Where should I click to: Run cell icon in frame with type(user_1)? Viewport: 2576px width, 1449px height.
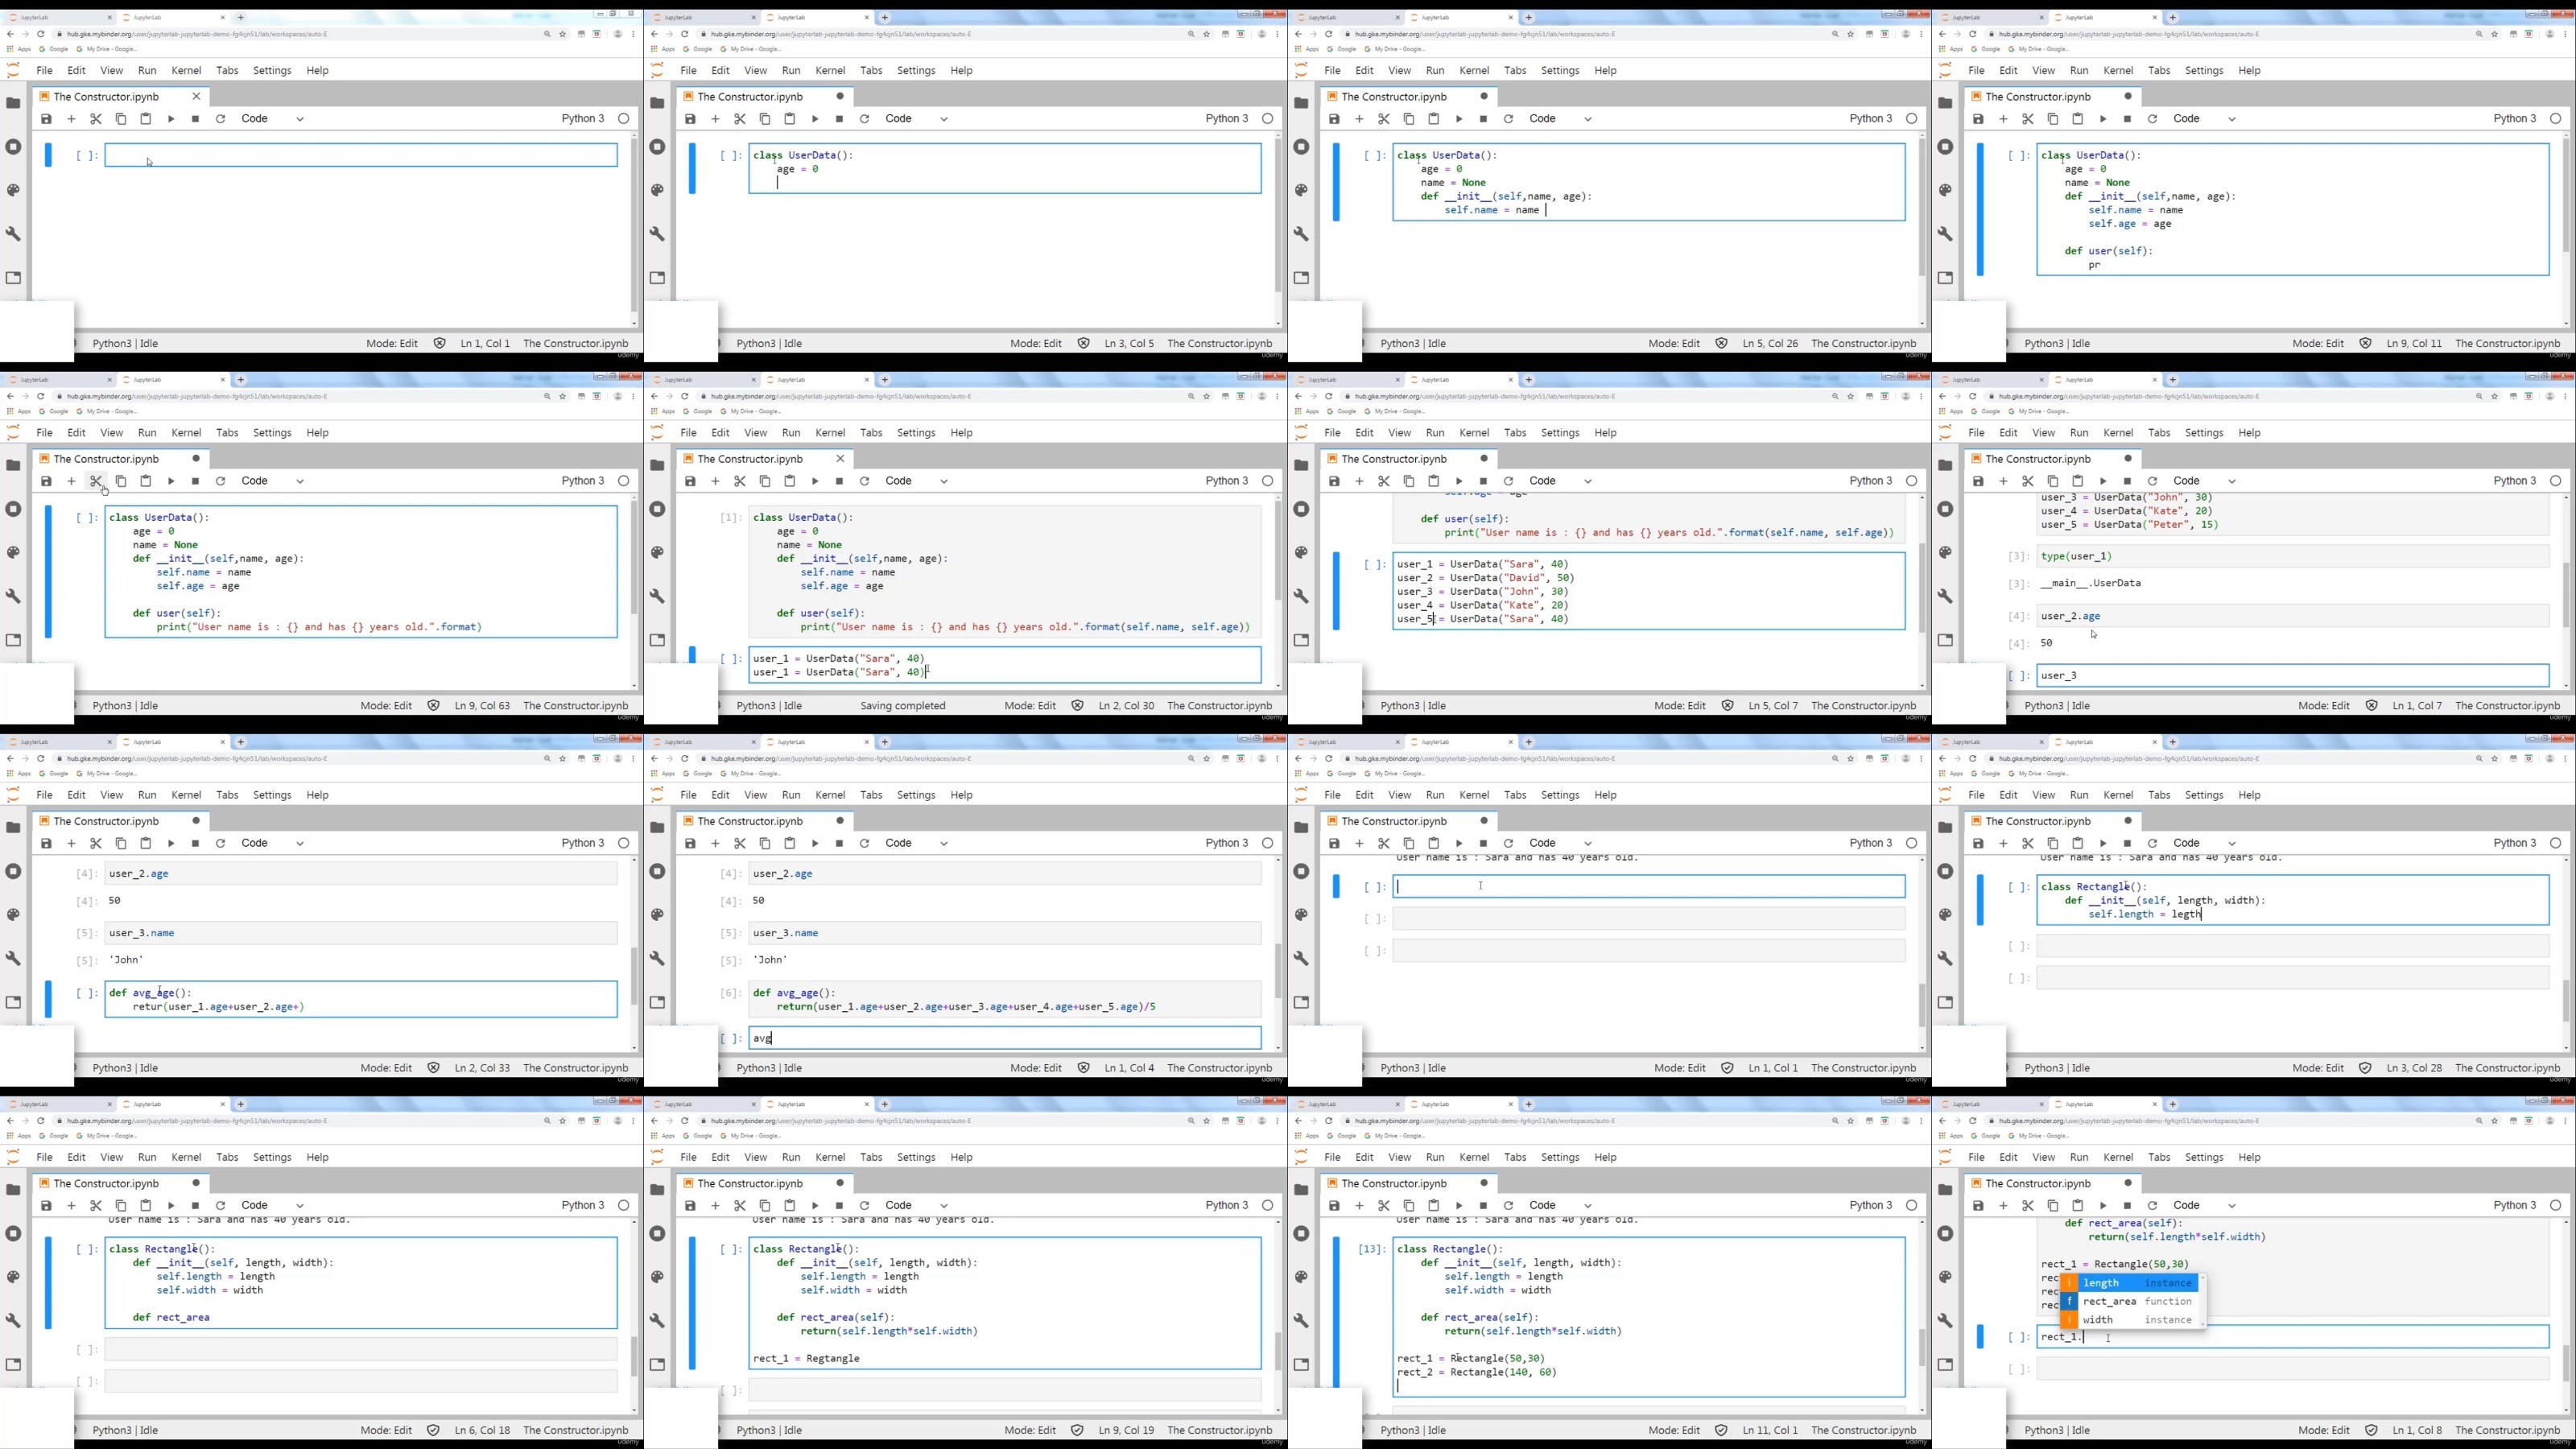coord(2103,481)
